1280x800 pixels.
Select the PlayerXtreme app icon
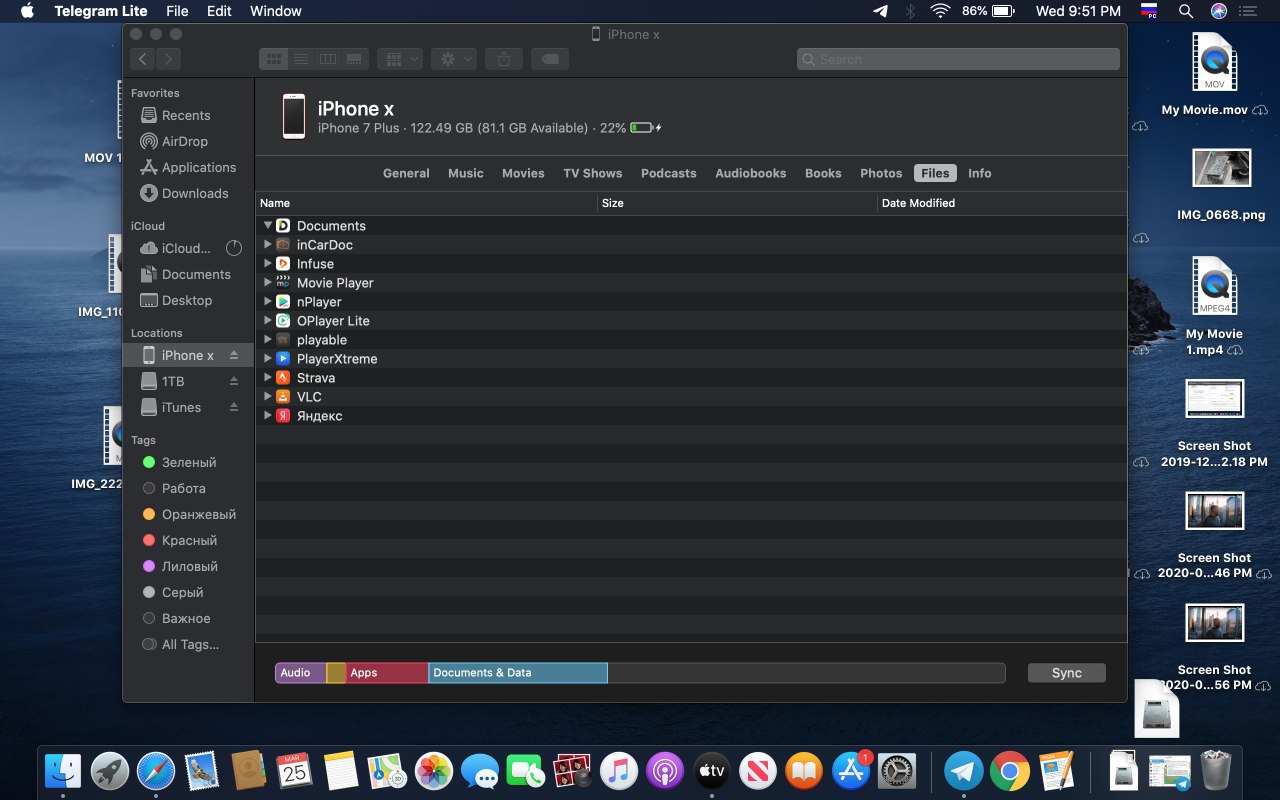(x=283, y=358)
